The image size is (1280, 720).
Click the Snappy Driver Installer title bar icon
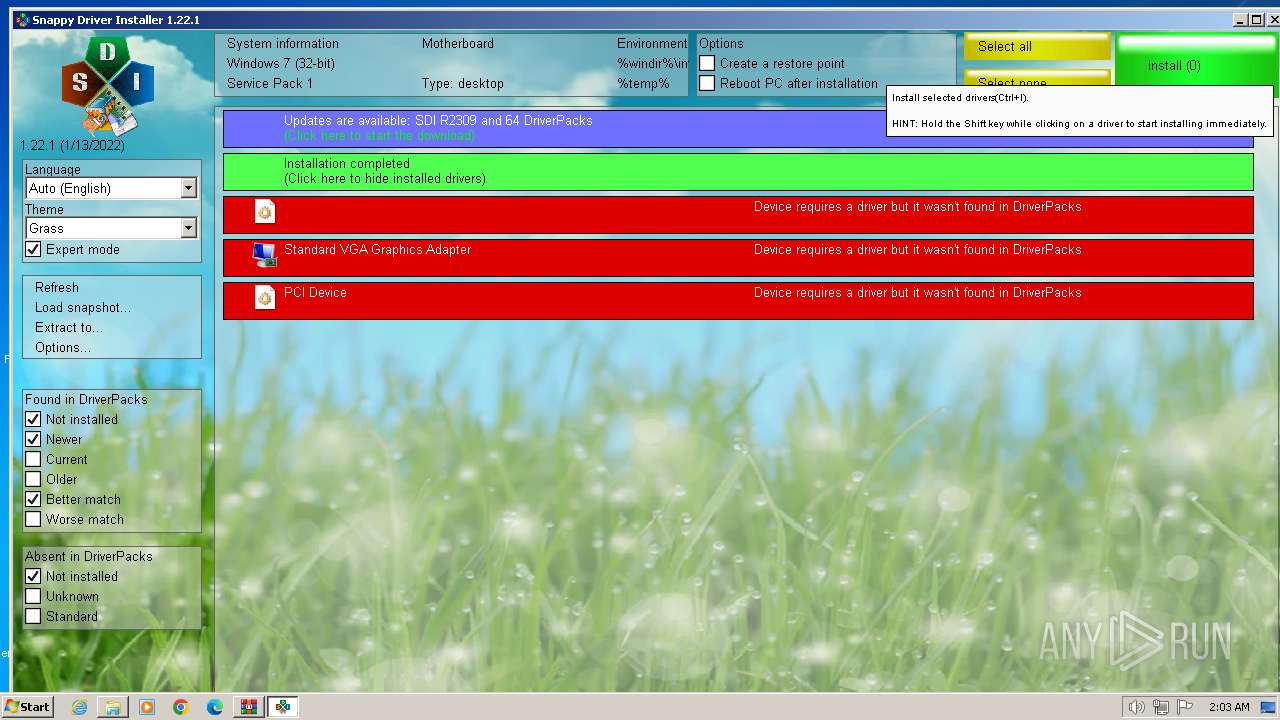(x=22, y=20)
